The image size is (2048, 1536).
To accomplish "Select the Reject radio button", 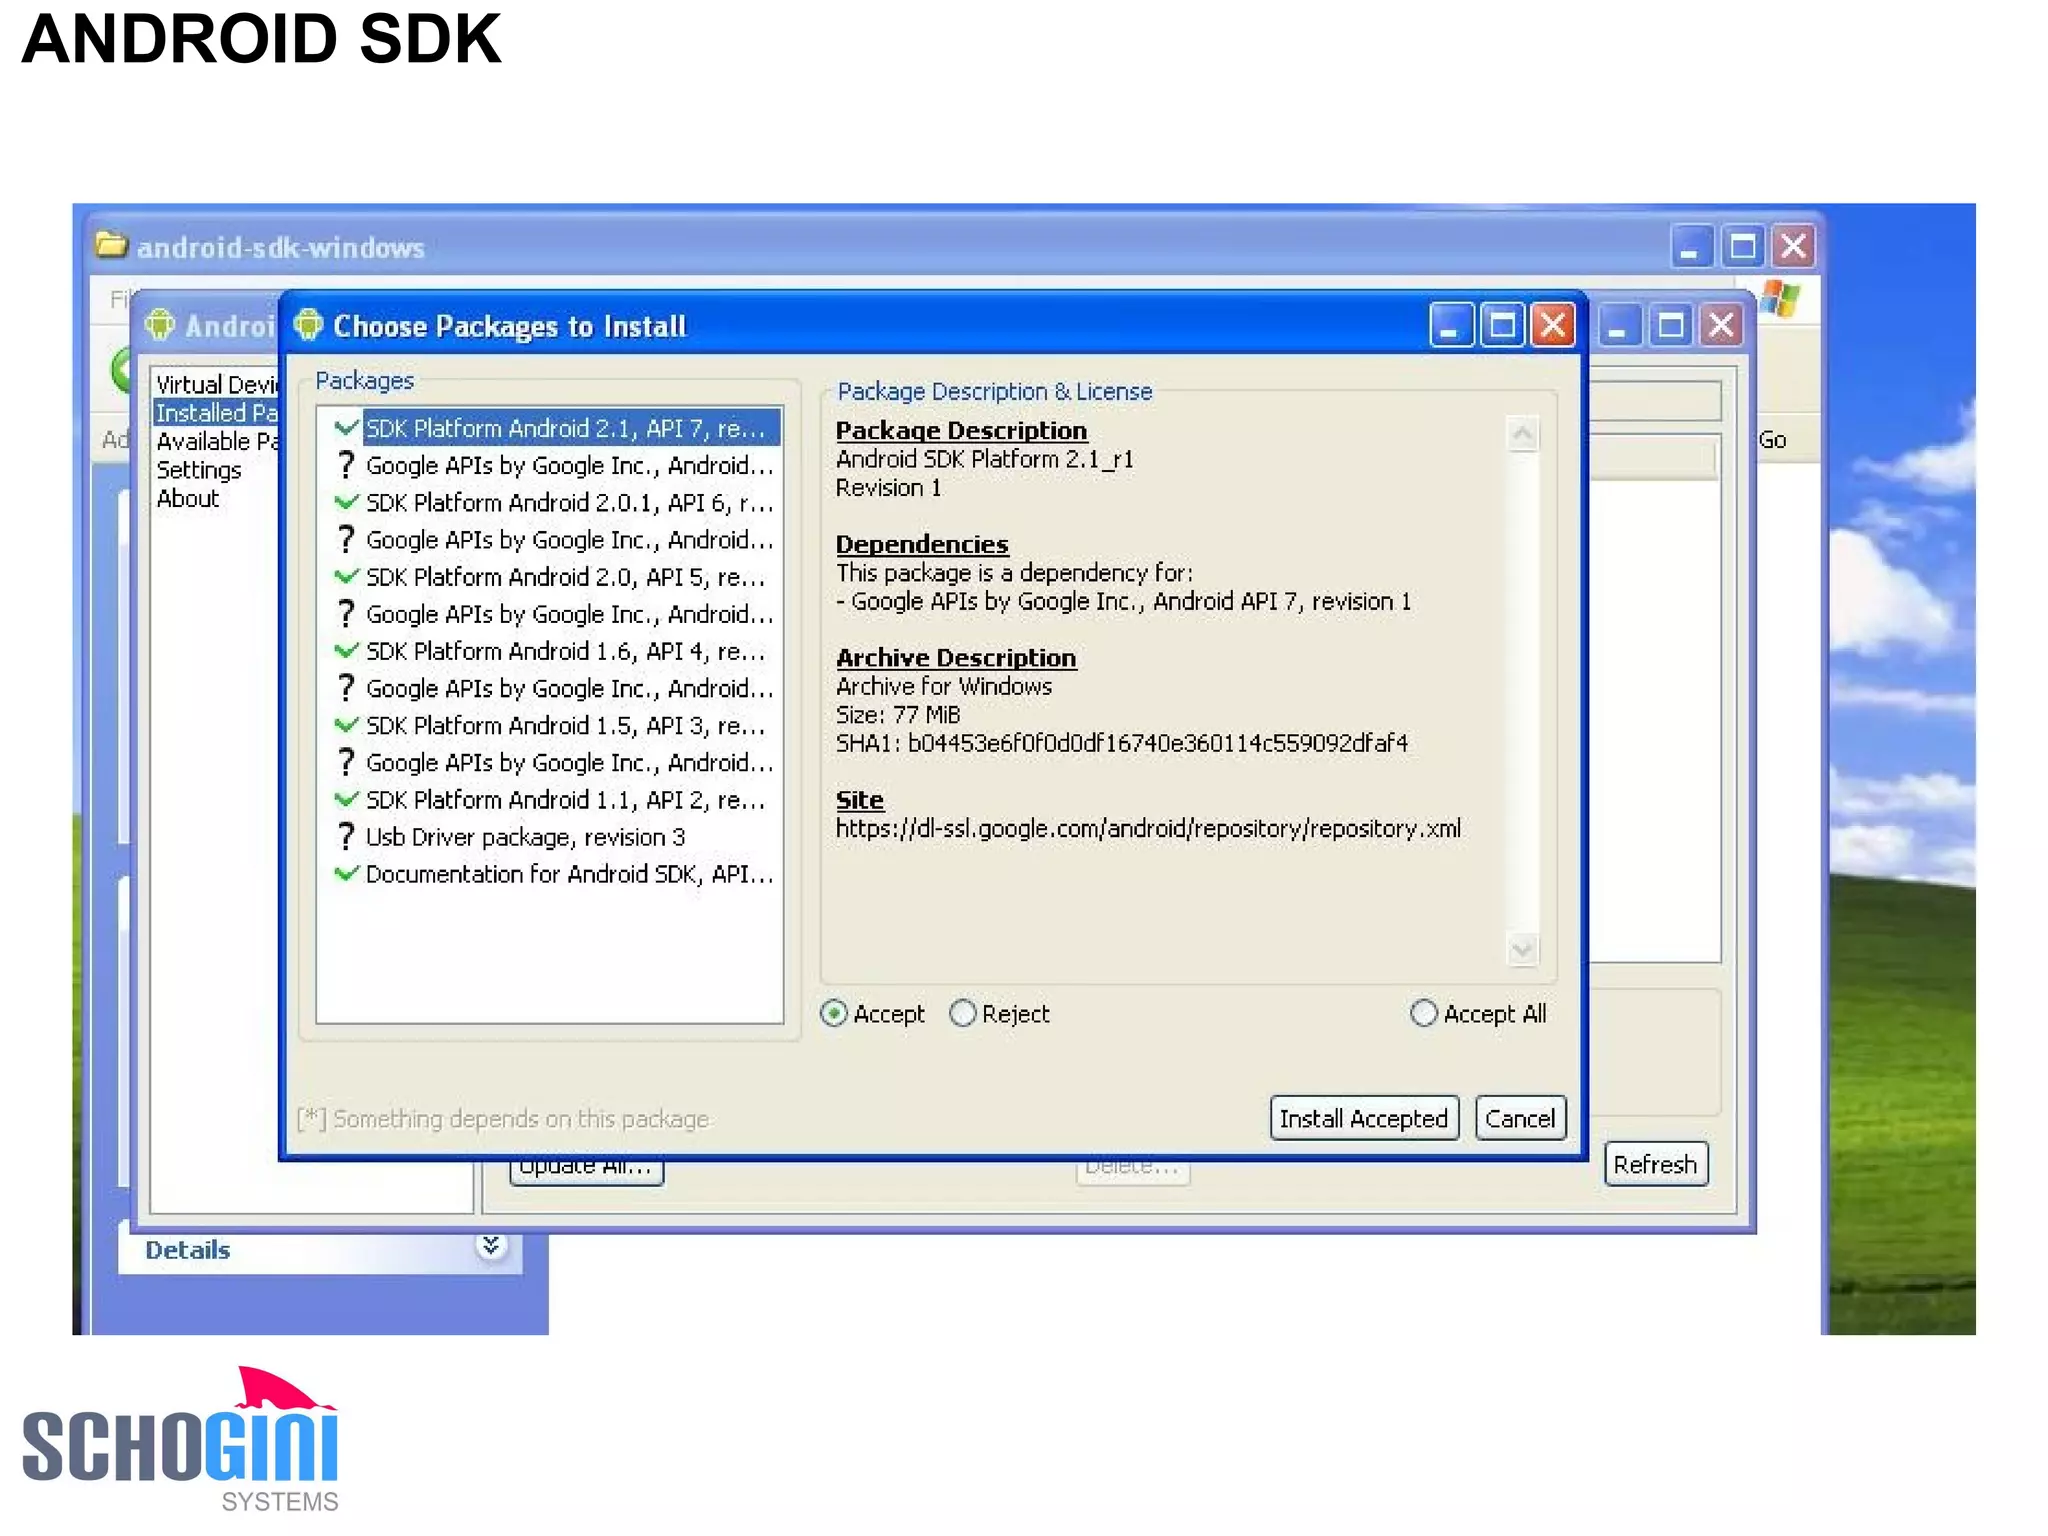I will (962, 1013).
